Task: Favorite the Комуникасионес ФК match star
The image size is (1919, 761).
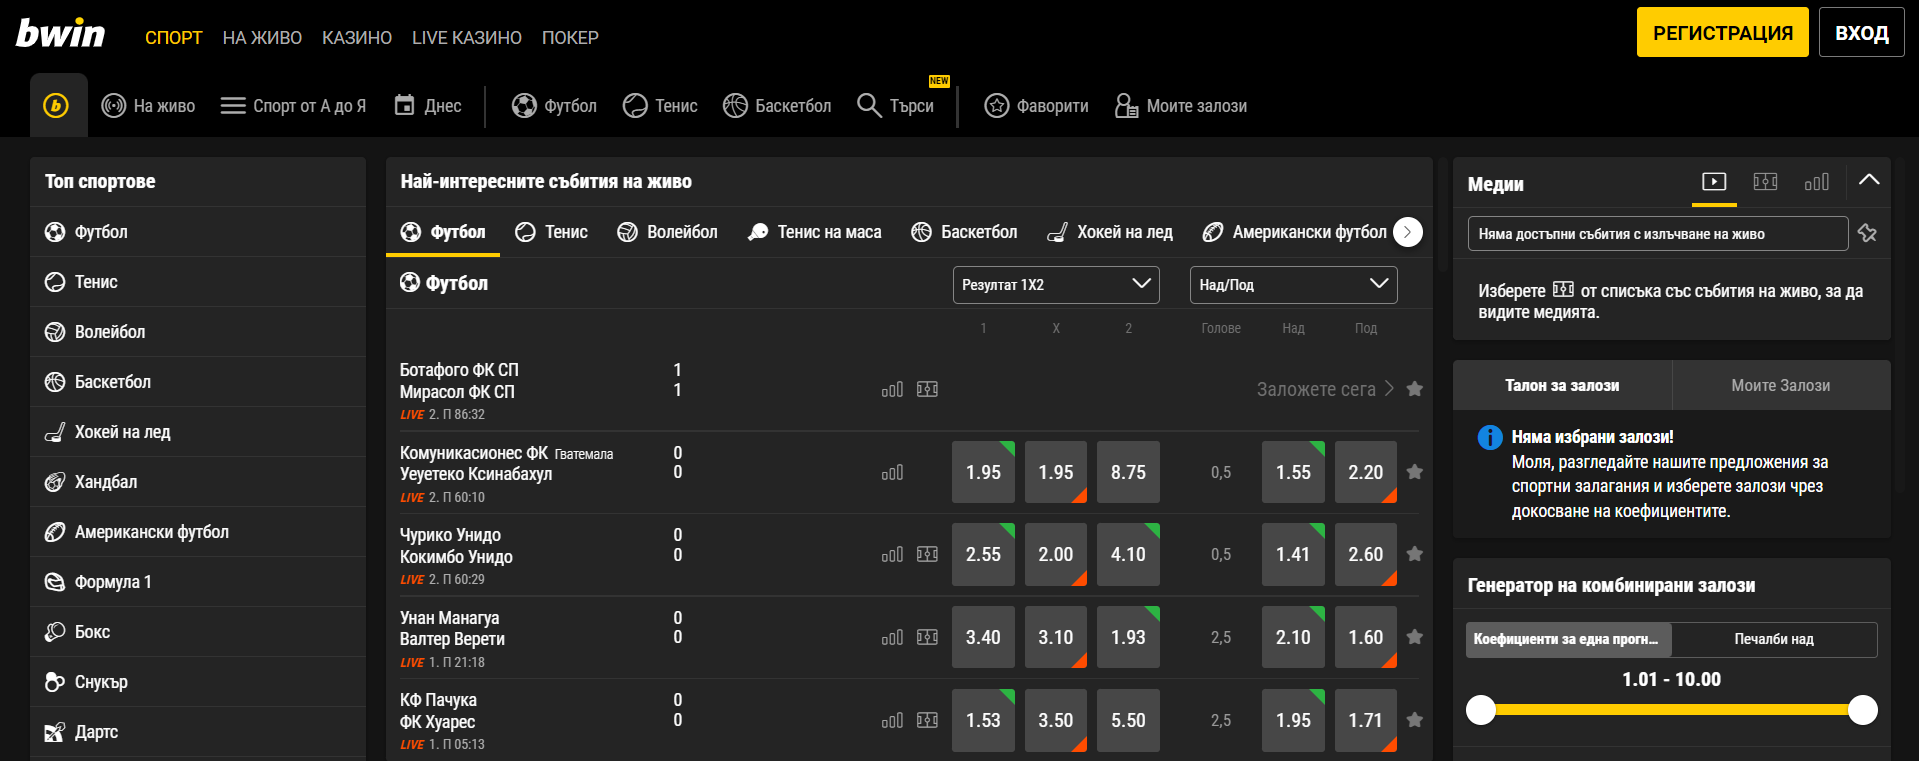Action: pyautogui.click(x=1414, y=472)
